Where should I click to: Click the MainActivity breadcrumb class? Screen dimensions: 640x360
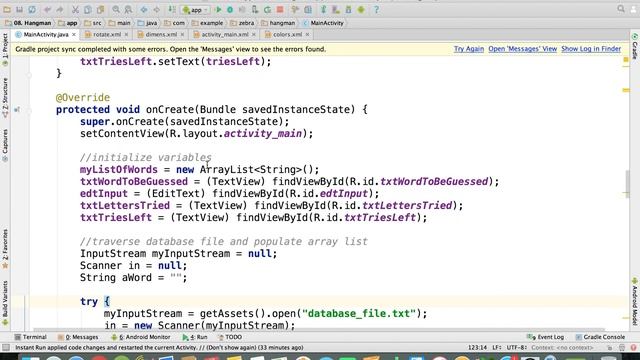pos(323,23)
